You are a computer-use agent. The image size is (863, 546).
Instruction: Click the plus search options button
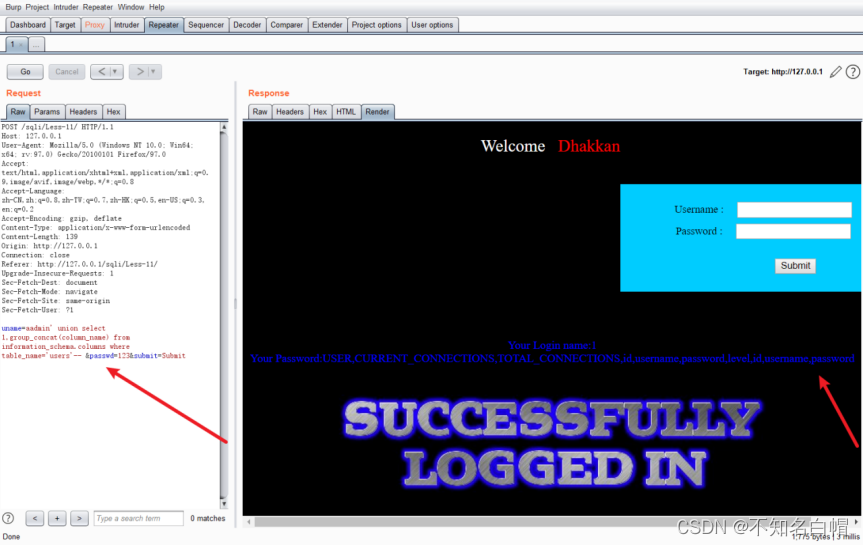pyautogui.click(x=57, y=518)
